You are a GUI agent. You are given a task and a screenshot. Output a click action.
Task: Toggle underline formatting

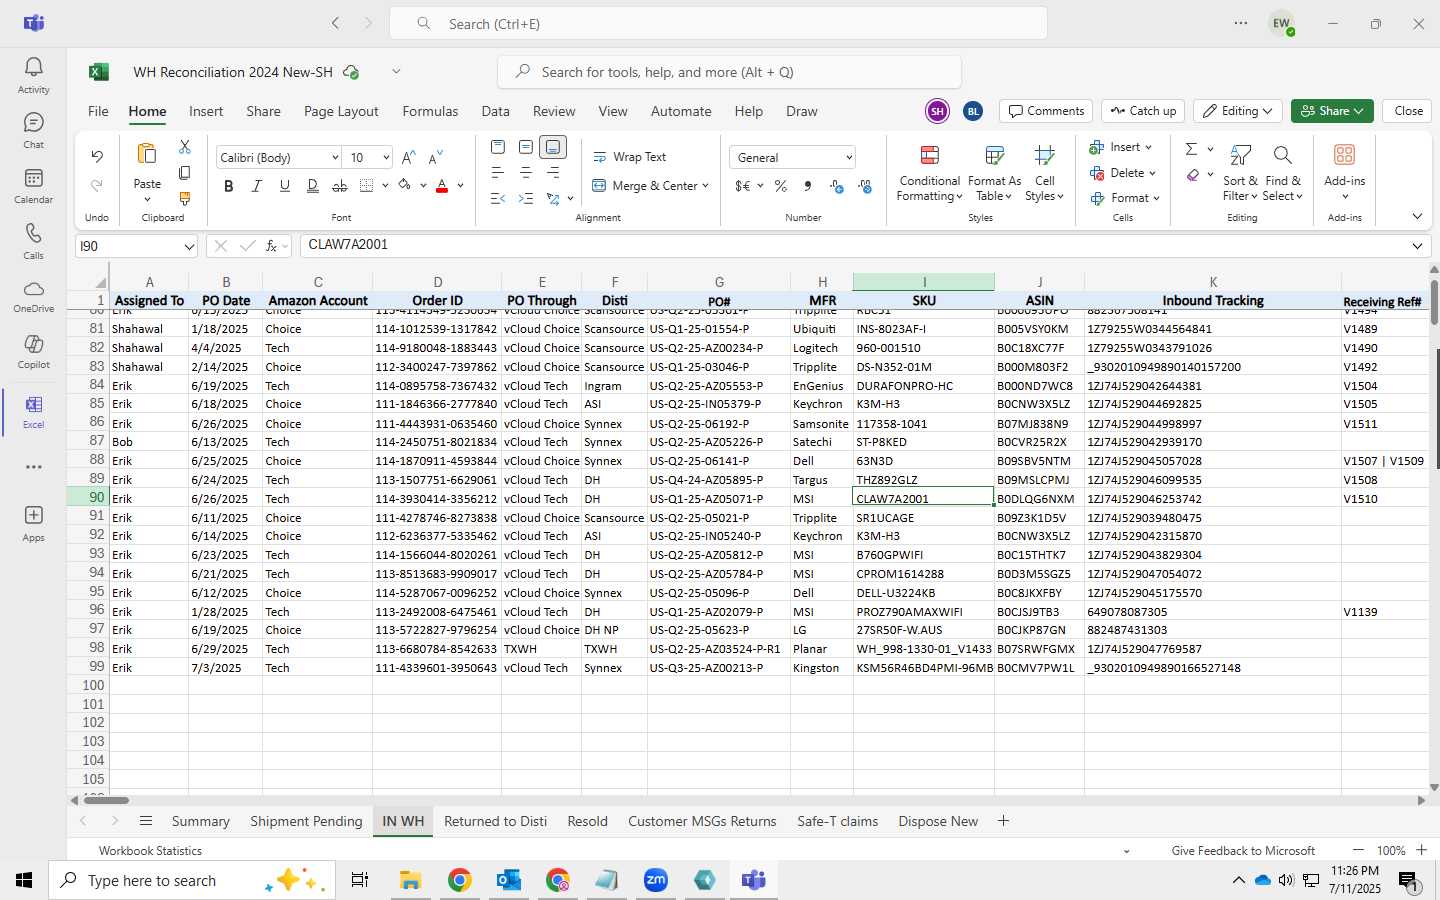pyautogui.click(x=285, y=186)
